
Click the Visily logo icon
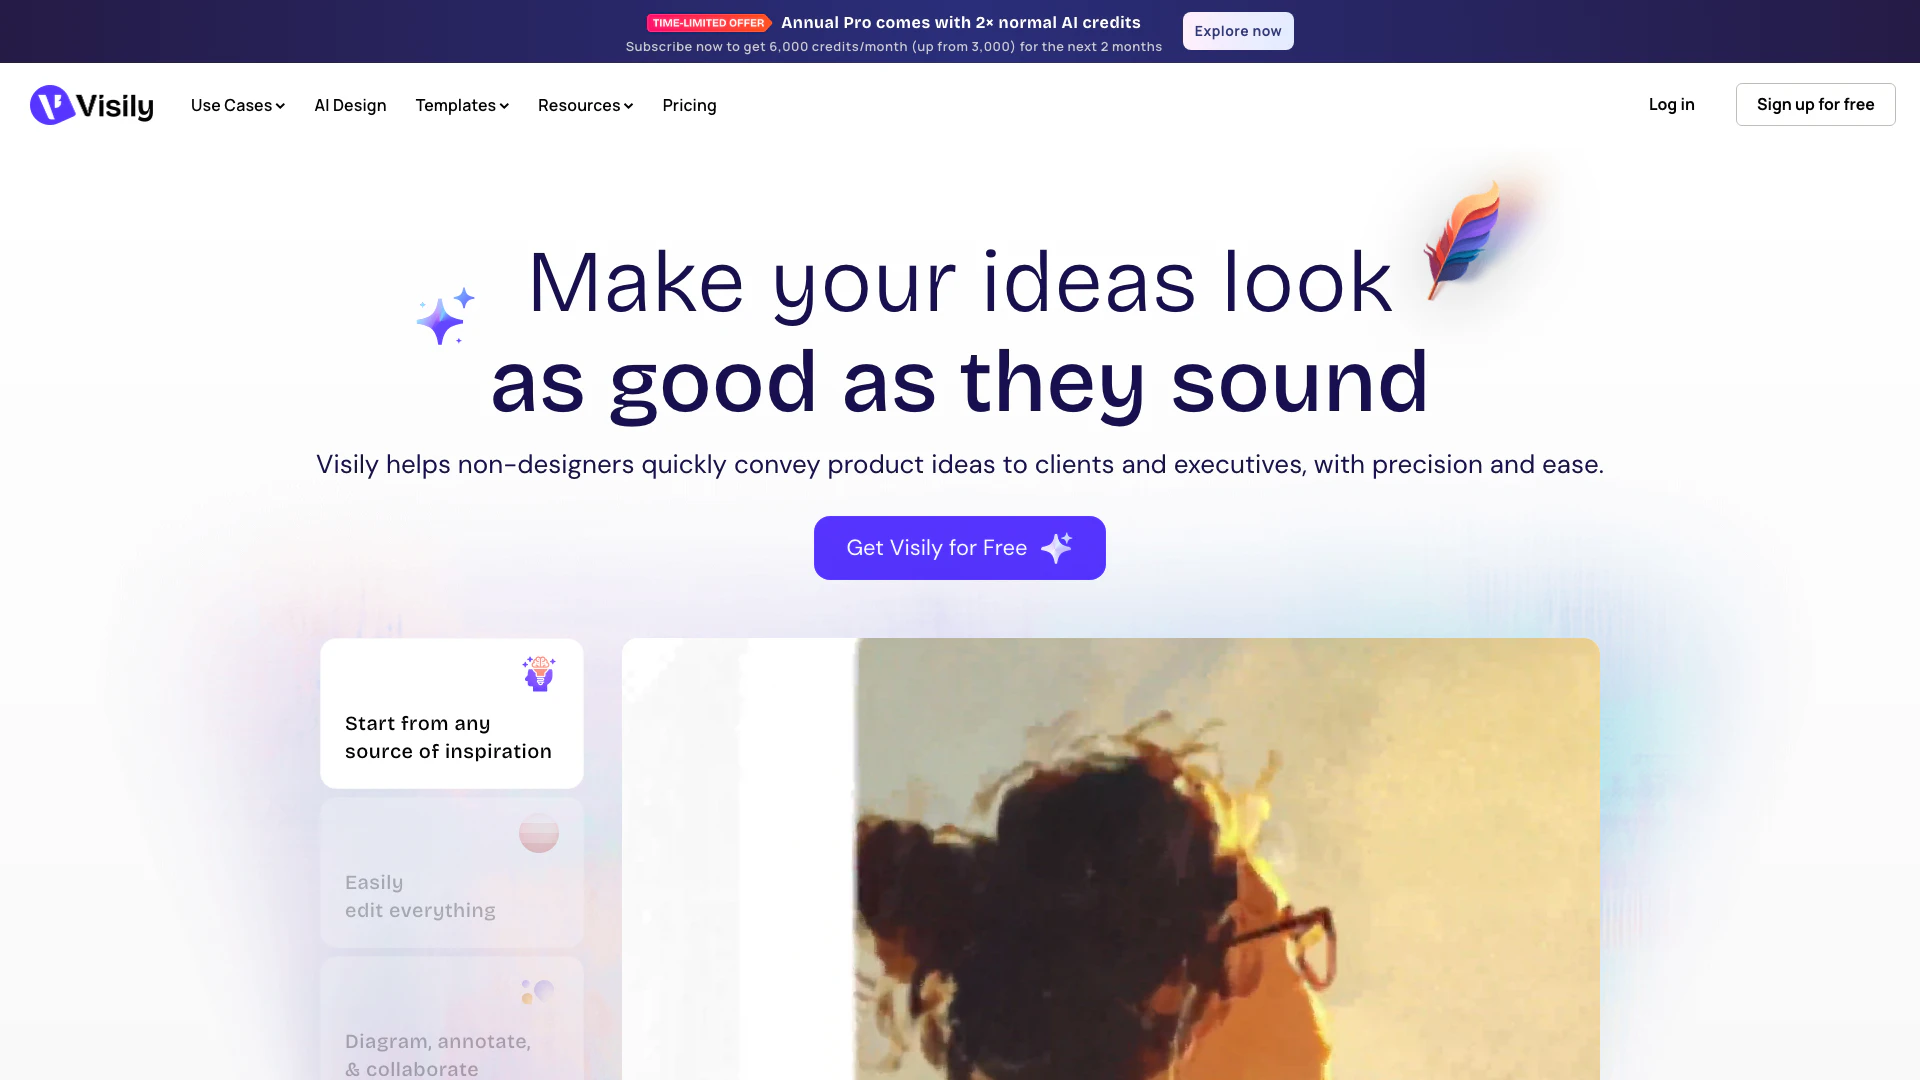(52, 105)
